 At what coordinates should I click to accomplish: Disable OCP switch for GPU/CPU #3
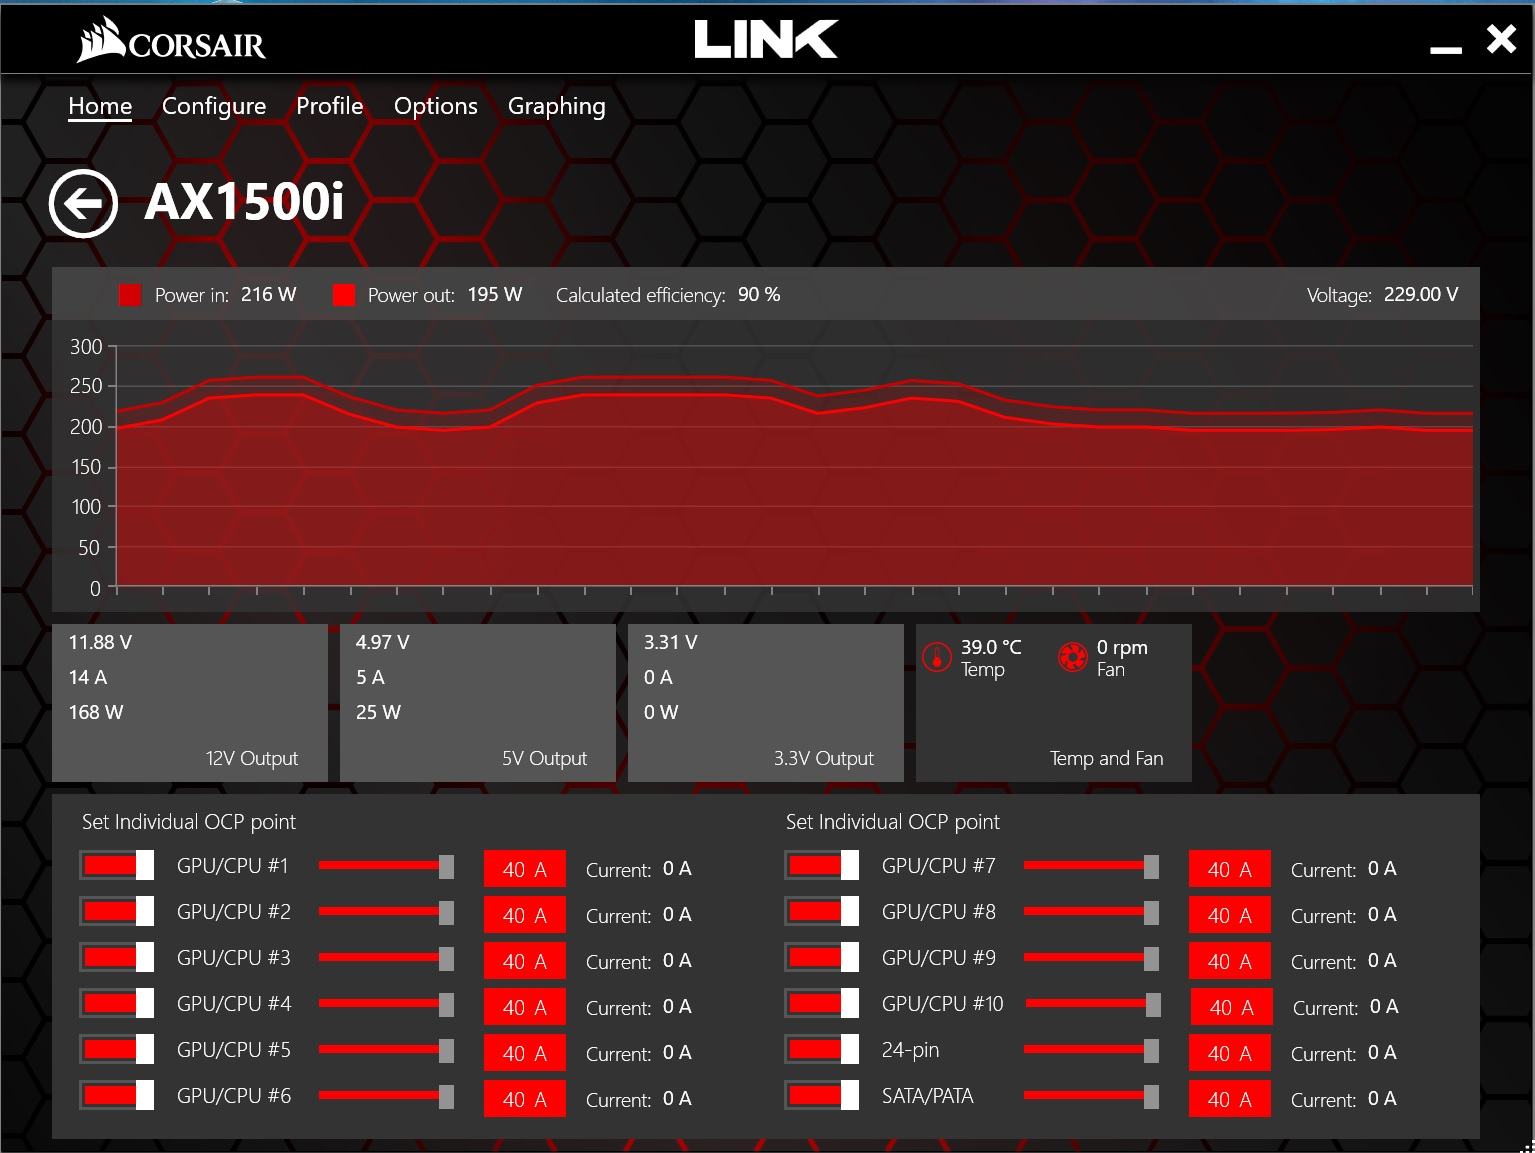click(117, 957)
